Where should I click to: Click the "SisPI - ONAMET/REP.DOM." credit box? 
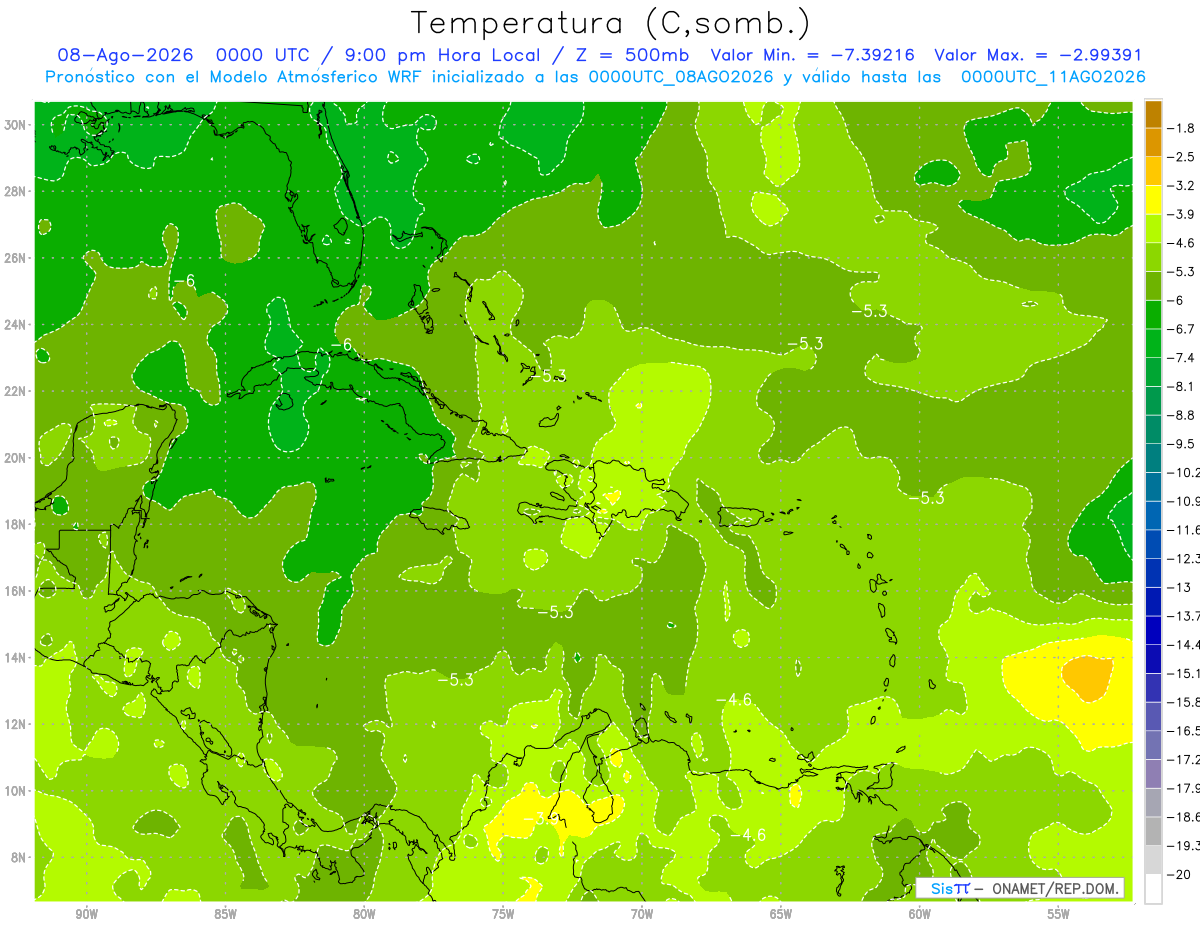1019,888
